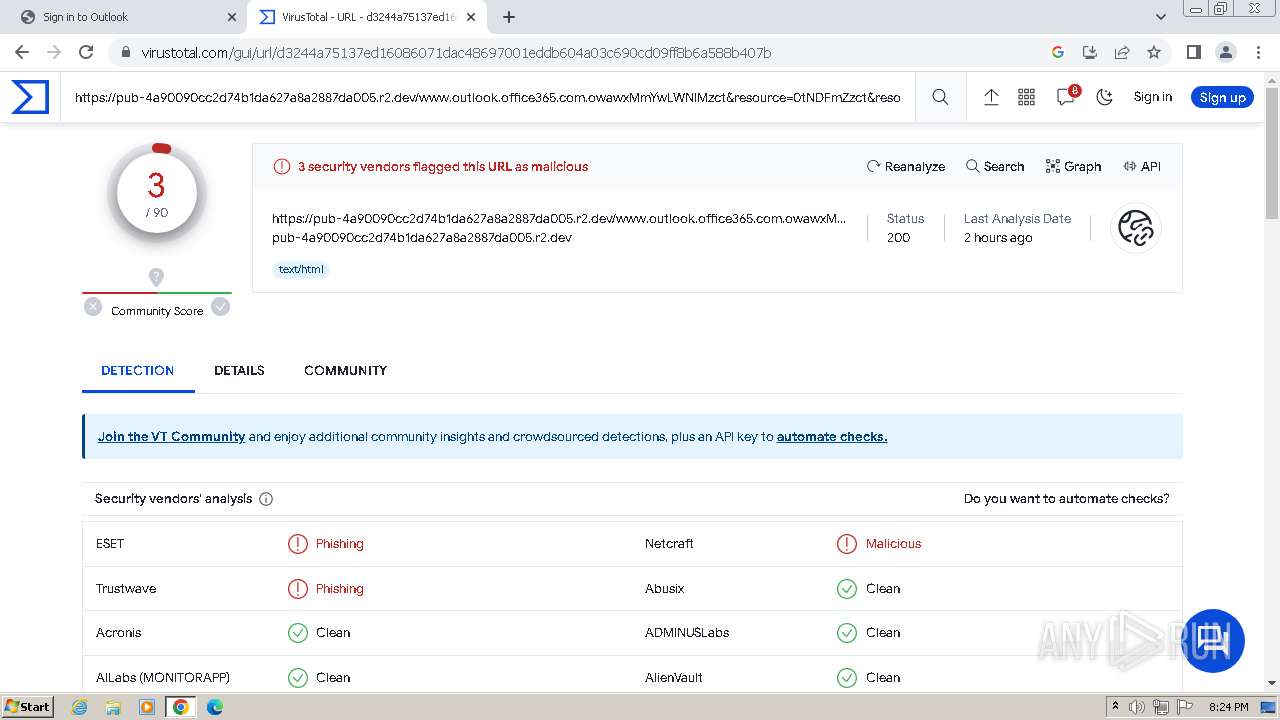Open the Chrome profile icon
The width and height of the screenshot is (1280, 720).
click(1226, 52)
